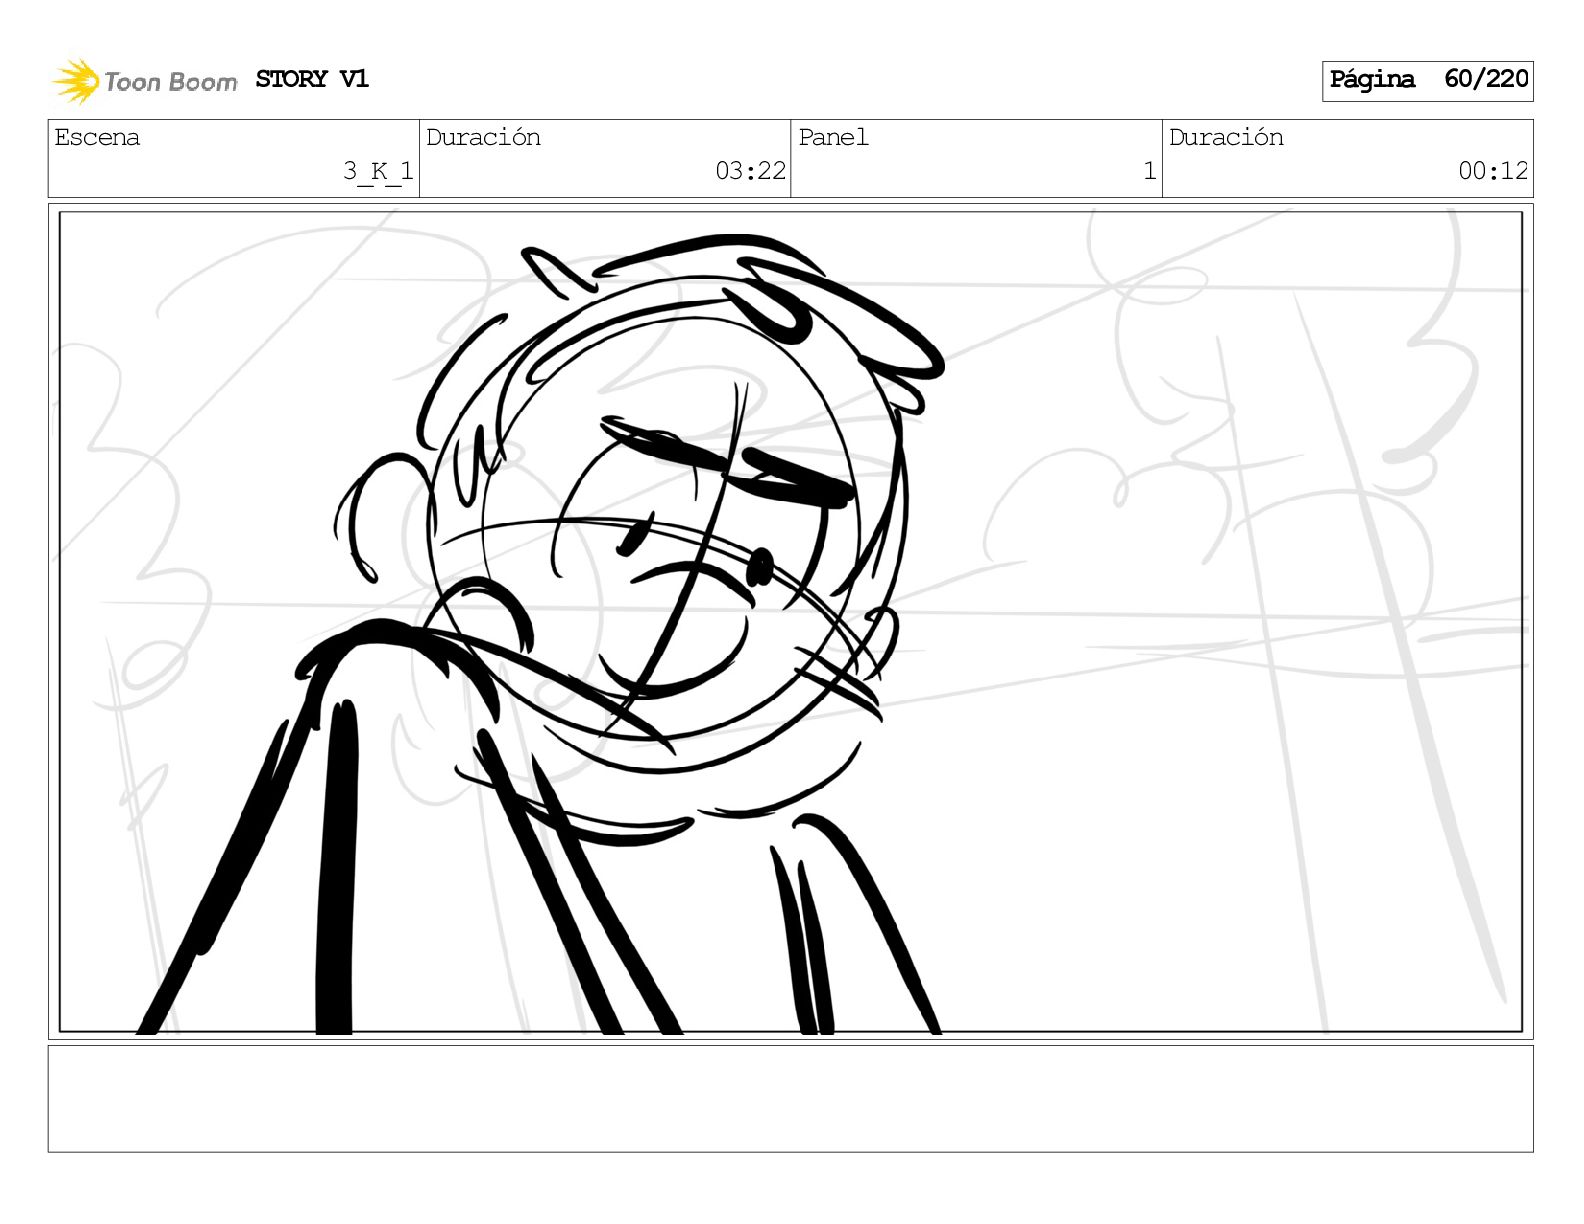The height and width of the screenshot is (1224, 1584).
Task: Click the 'STORY V1' title text
Action: pos(312,79)
